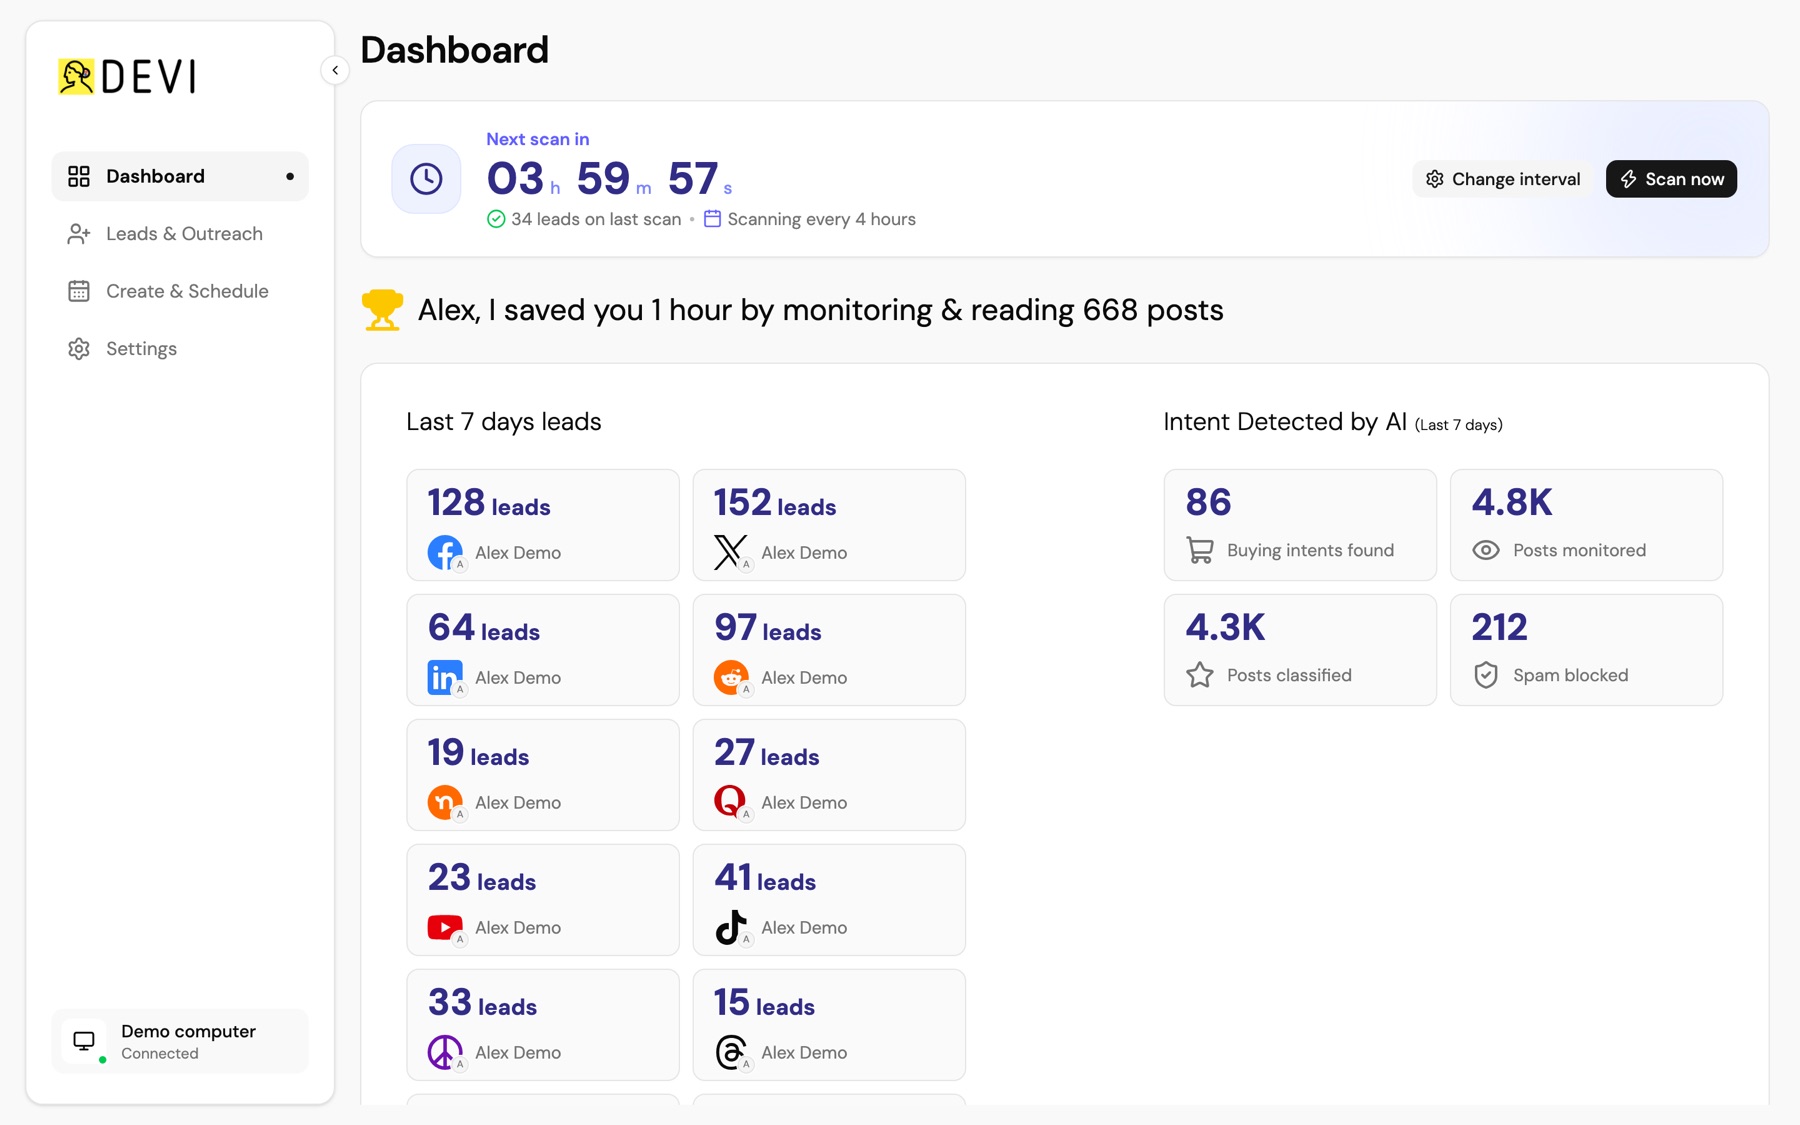The image size is (1800, 1125).
Task: Click the eye icon for Posts monitored
Action: (1486, 550)
